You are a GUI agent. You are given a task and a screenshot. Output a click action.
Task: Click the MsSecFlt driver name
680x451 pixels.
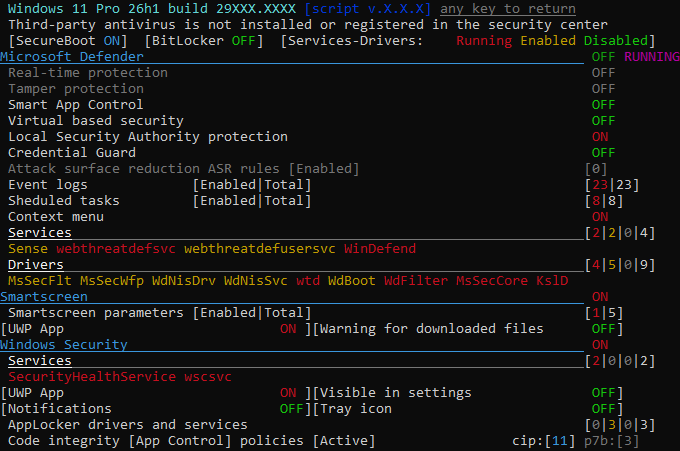40,281
